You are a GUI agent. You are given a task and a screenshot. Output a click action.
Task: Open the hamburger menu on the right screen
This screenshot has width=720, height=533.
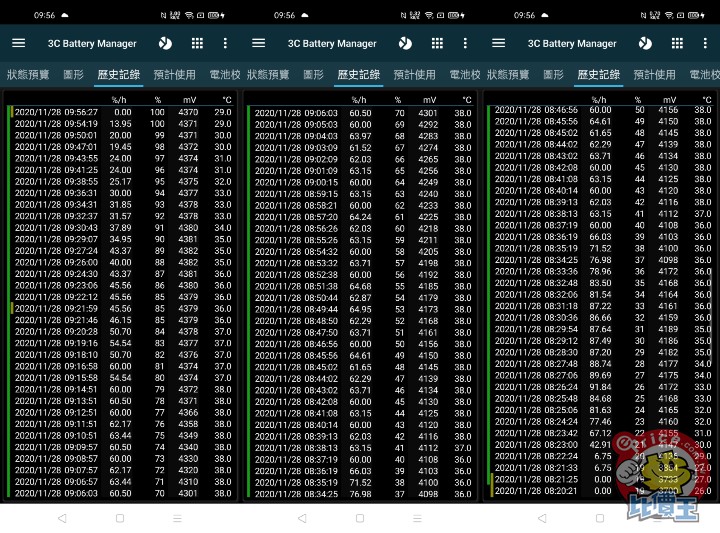[x=498, y=43]
